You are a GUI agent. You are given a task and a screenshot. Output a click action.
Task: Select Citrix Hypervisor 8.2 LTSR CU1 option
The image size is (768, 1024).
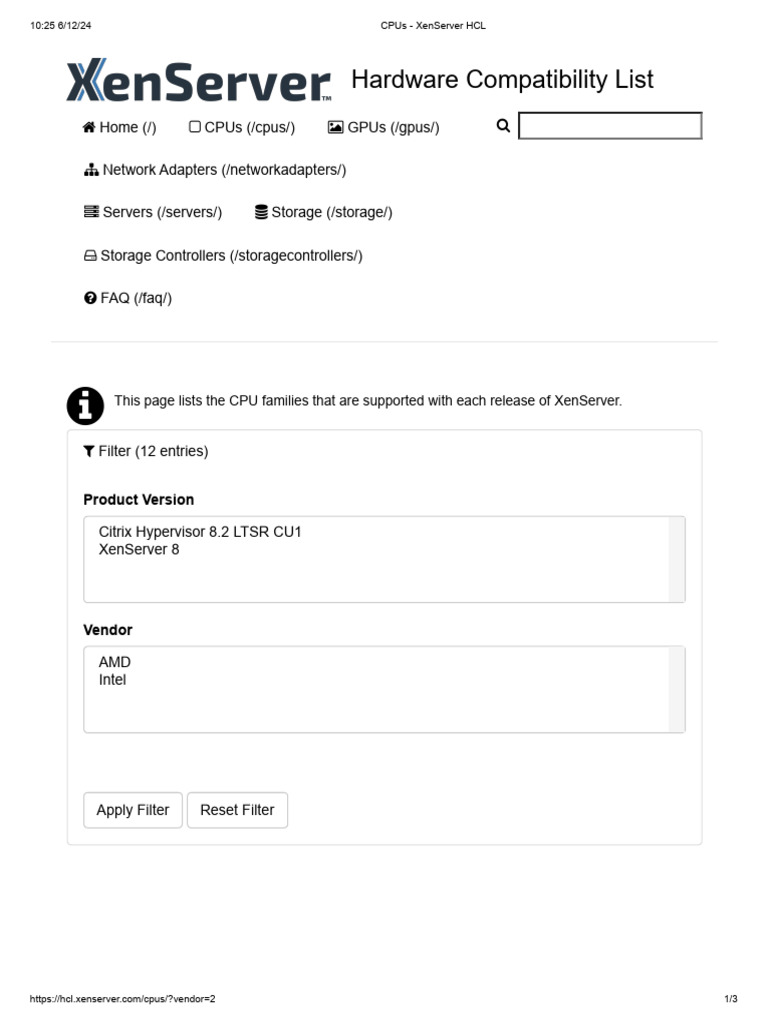(x=200, y=532)
